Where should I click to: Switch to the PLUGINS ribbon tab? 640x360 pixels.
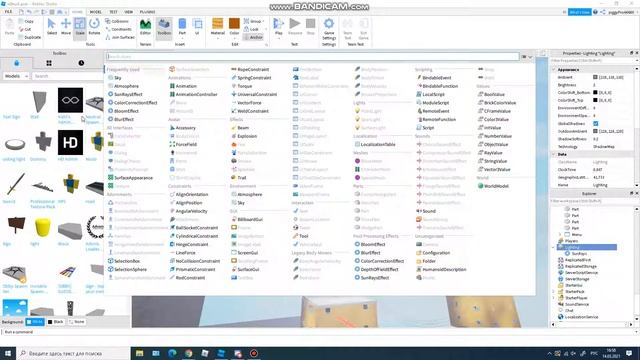click(x=147, y=12)
